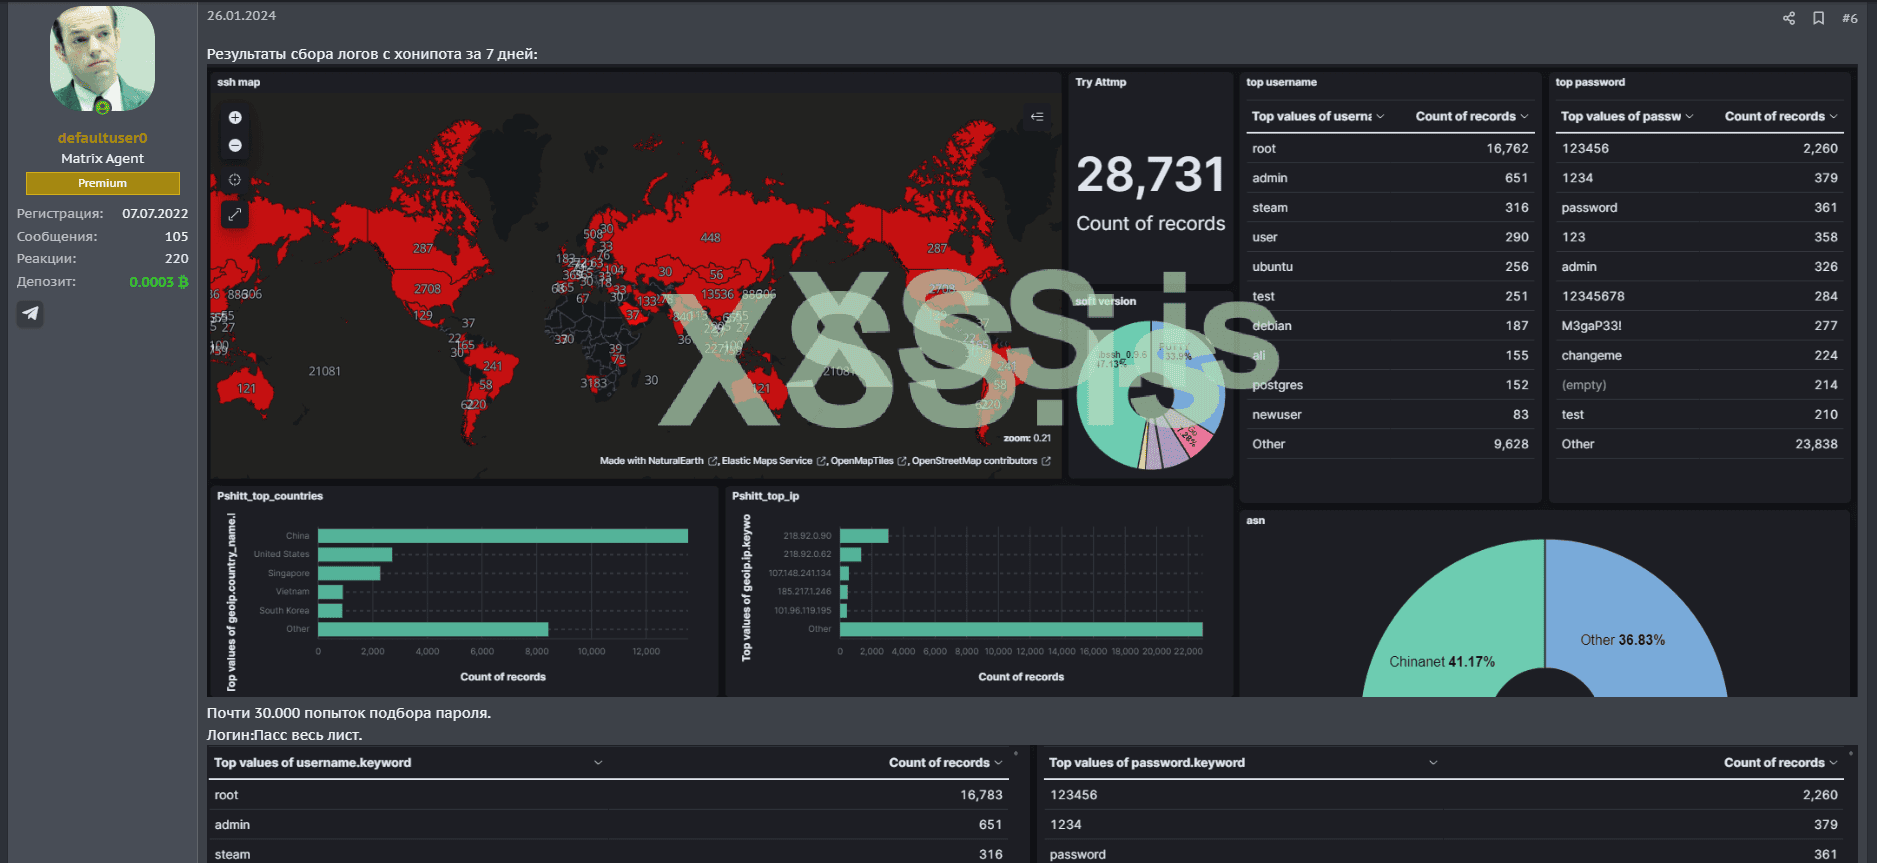Open the external link icon after OpenStreetMap contributors
Image resolution: width=1877 pixels, height=863 pixels.
1046,461
